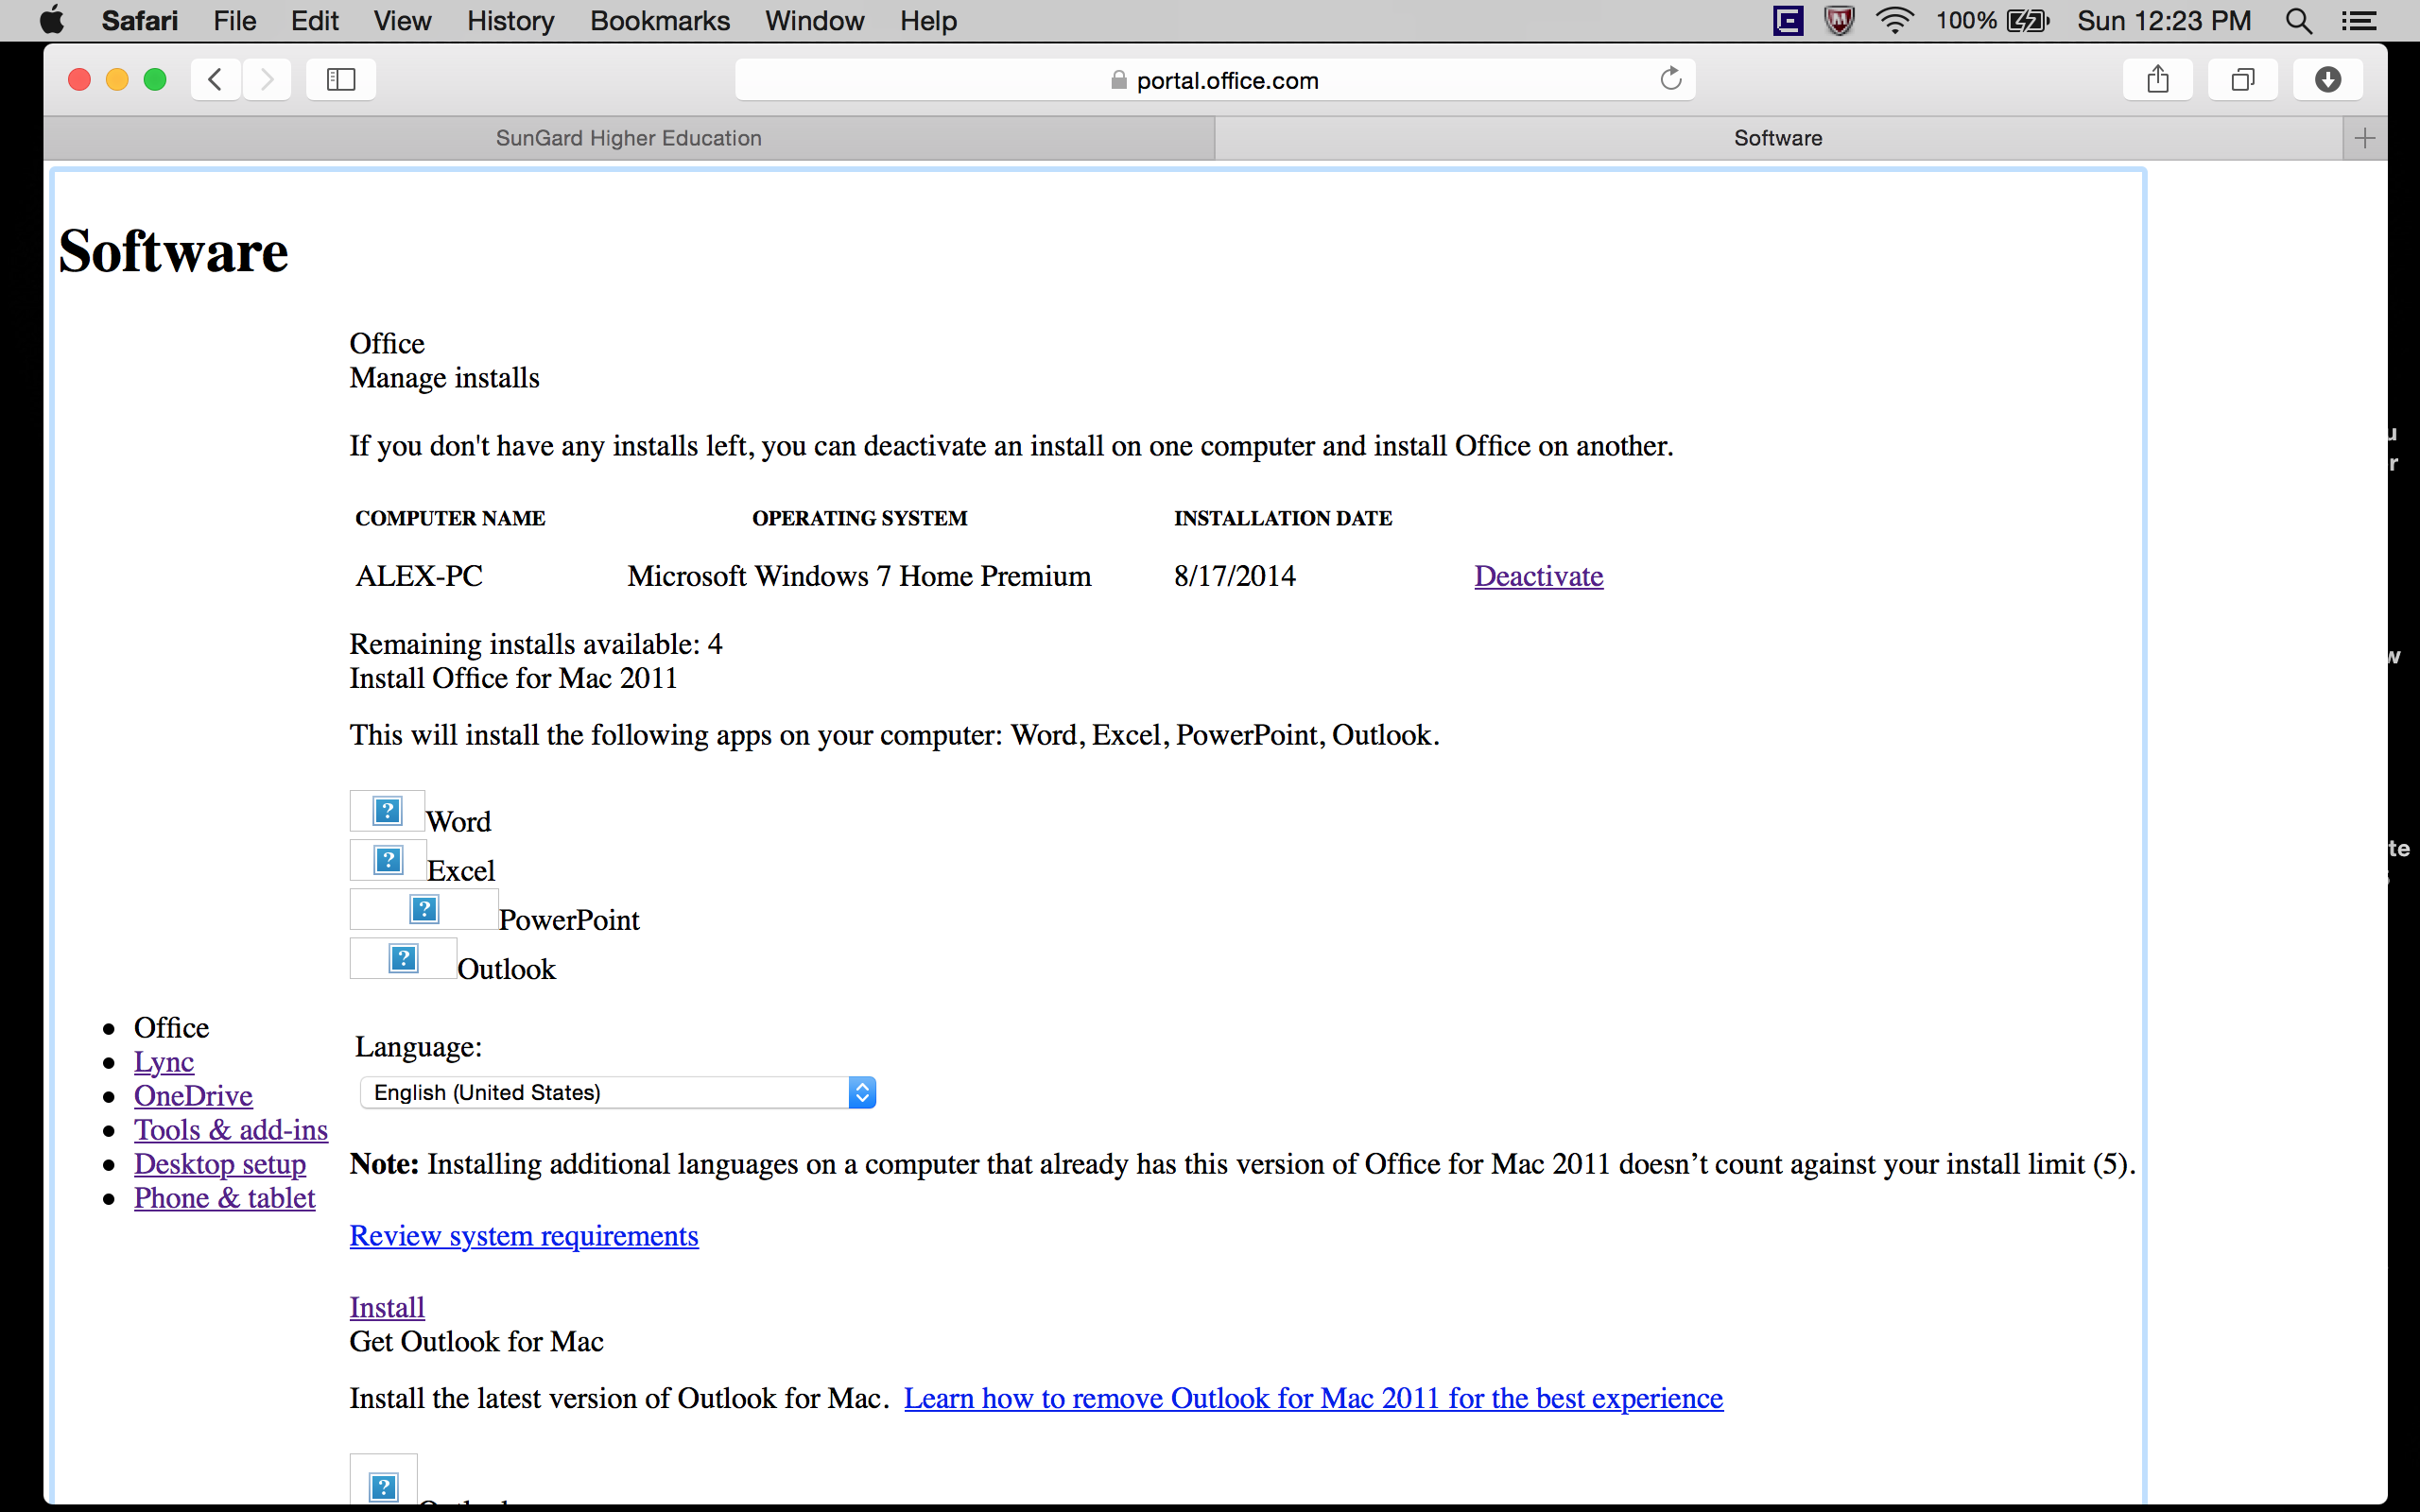Viewport: 2420px width, 1512px height.
Task: Show all open tabs overview
Action: click(2242, 79)
